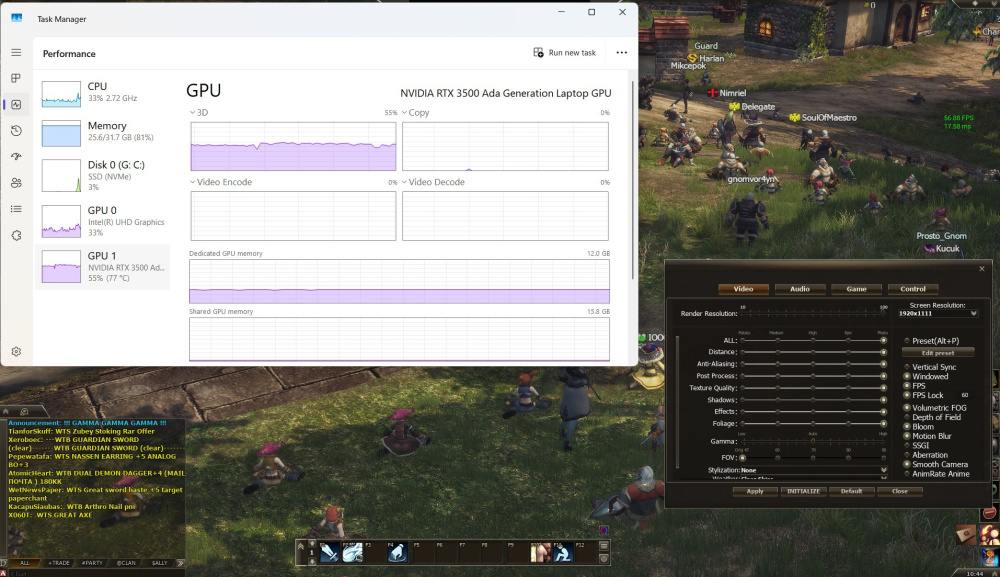Image resolution: width=1000 pixels, height=577 pixels.
Task: Enable the Vertical Sync option
Action: pyautogui.click(x=907, y=367)
